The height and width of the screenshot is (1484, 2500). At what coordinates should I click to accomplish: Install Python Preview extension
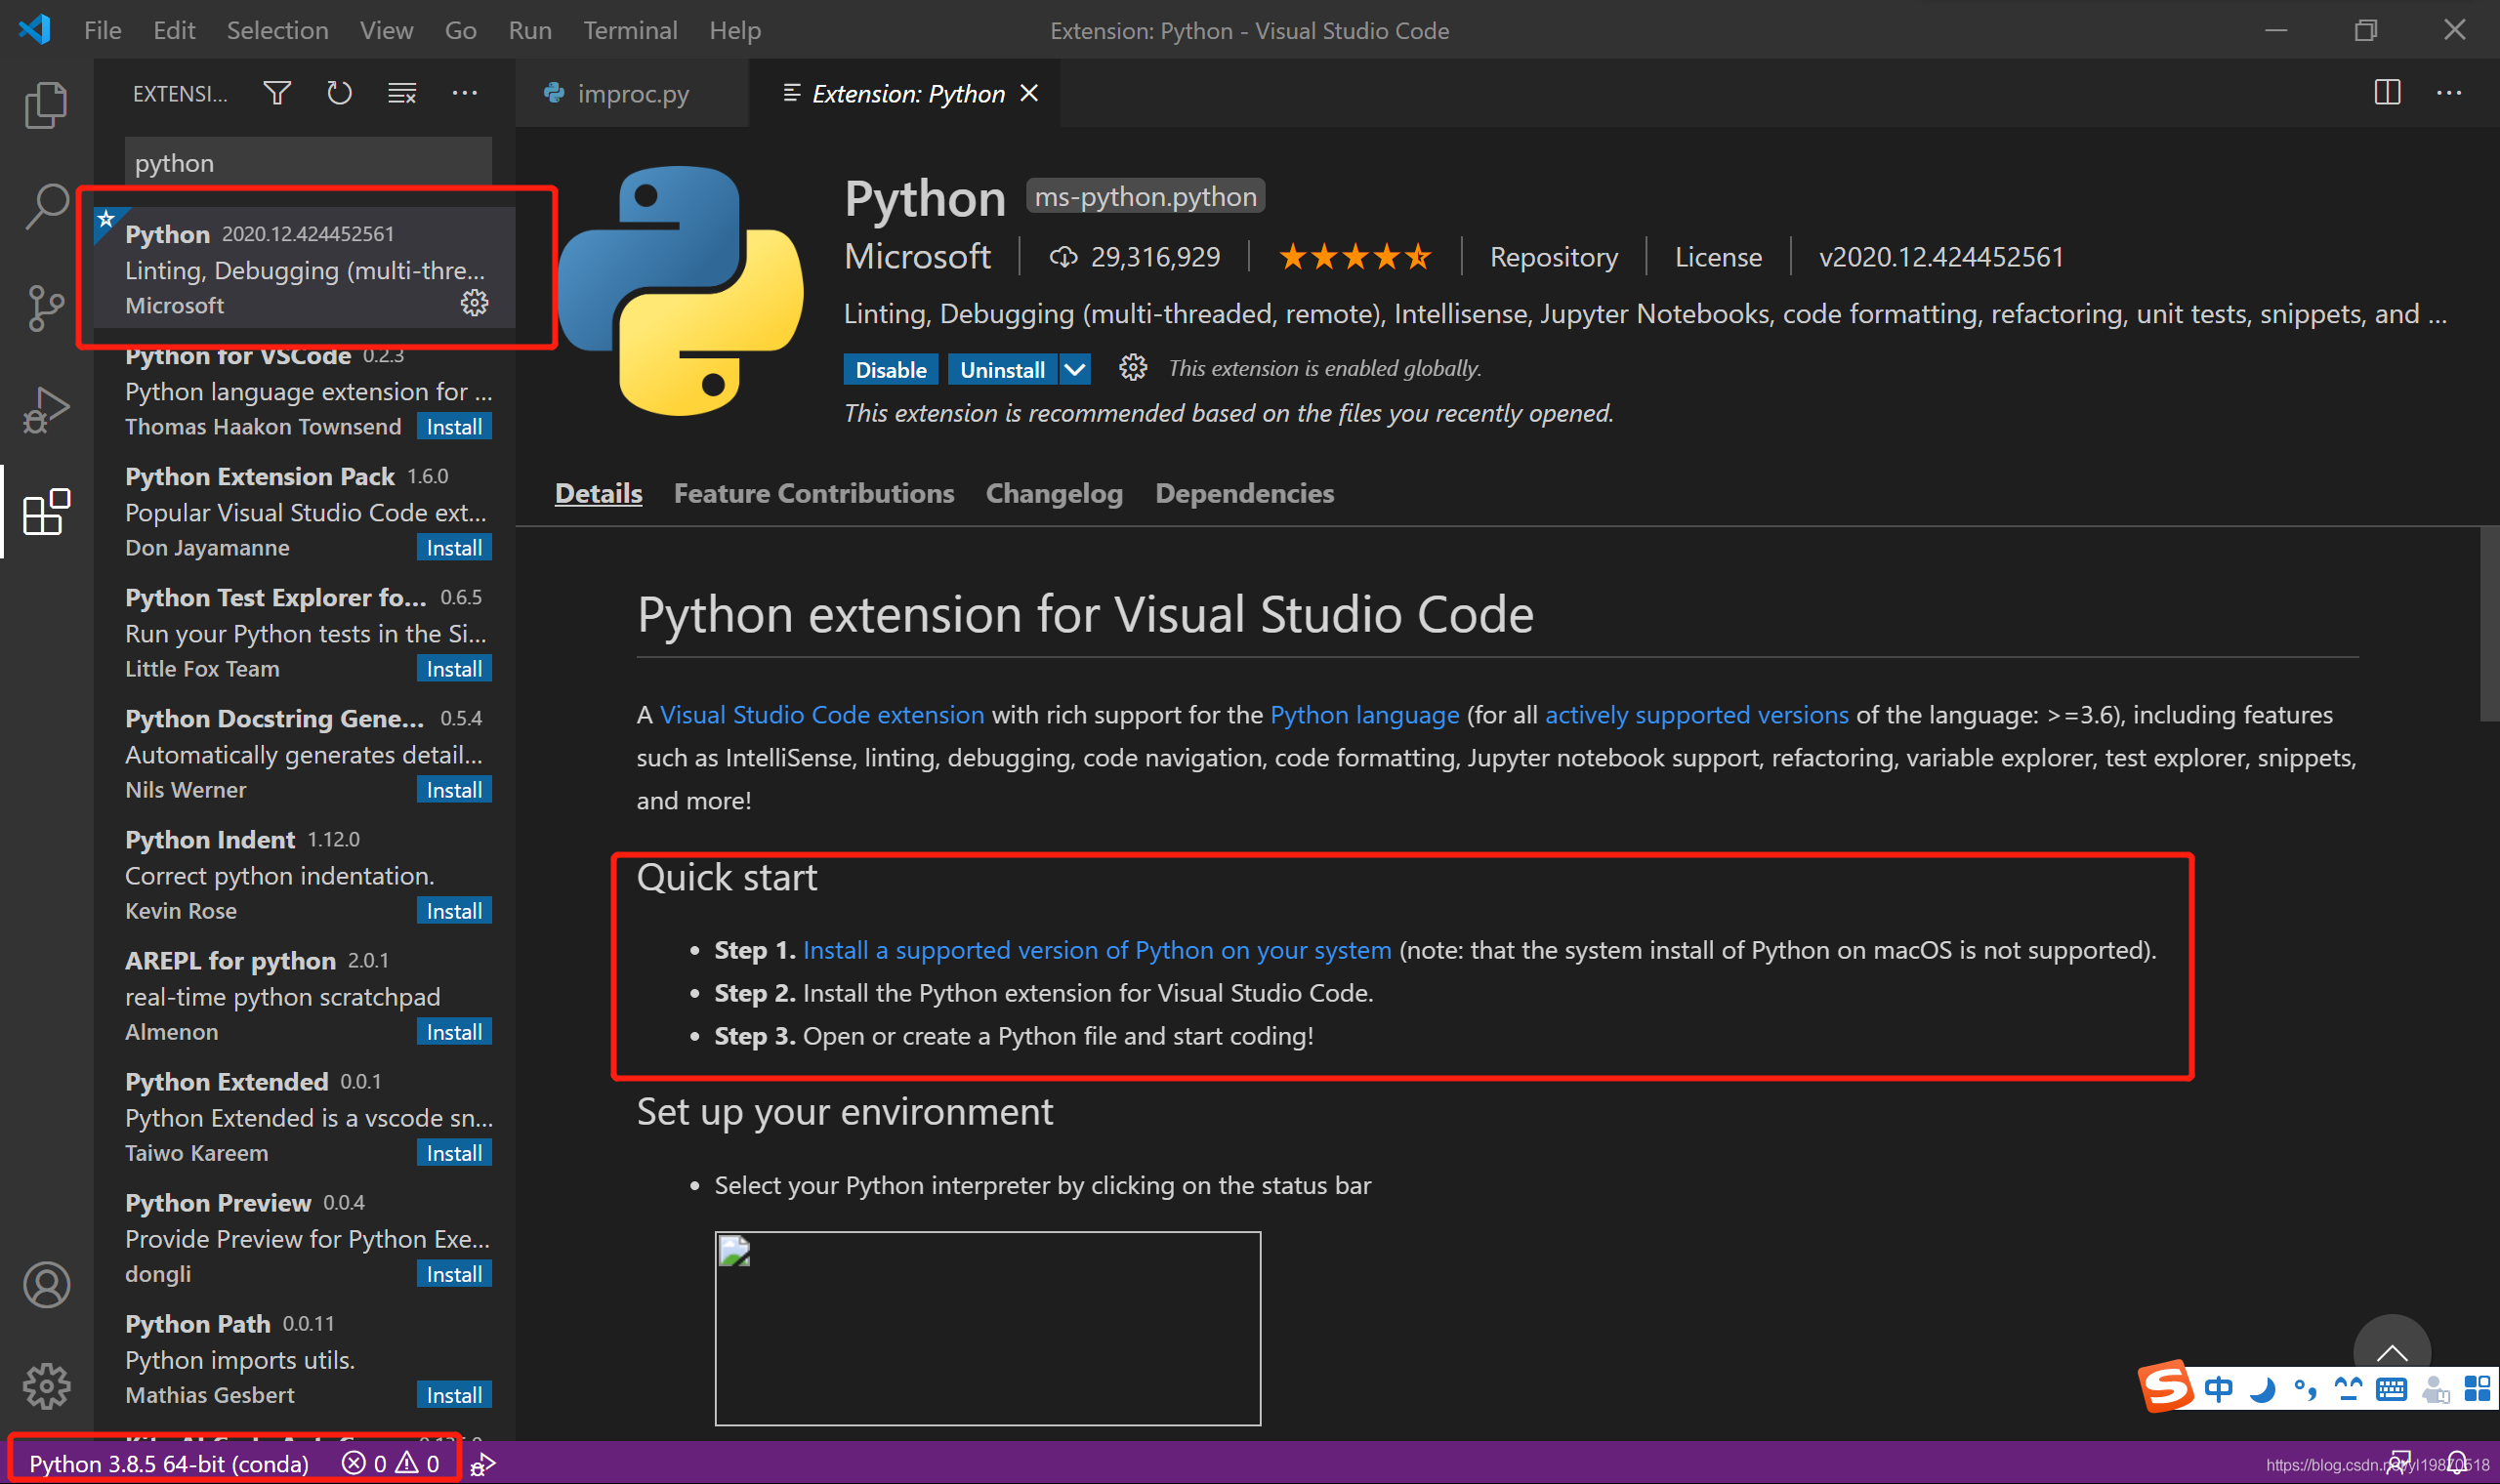pyautogui.click(x=454, y=1274)
